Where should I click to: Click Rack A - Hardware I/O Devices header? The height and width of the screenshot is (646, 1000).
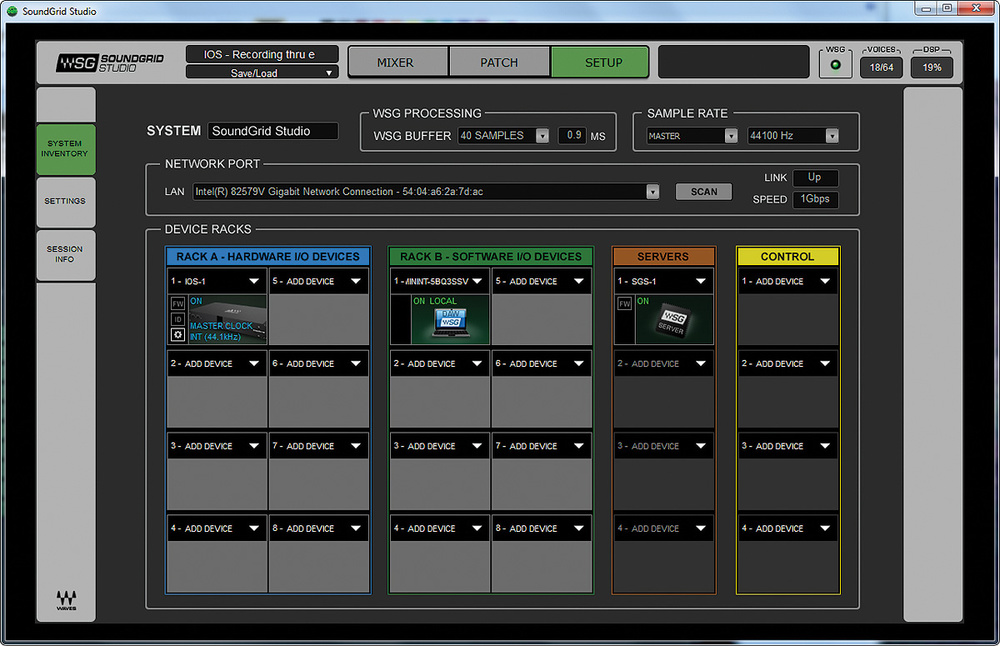coord(268,256)
